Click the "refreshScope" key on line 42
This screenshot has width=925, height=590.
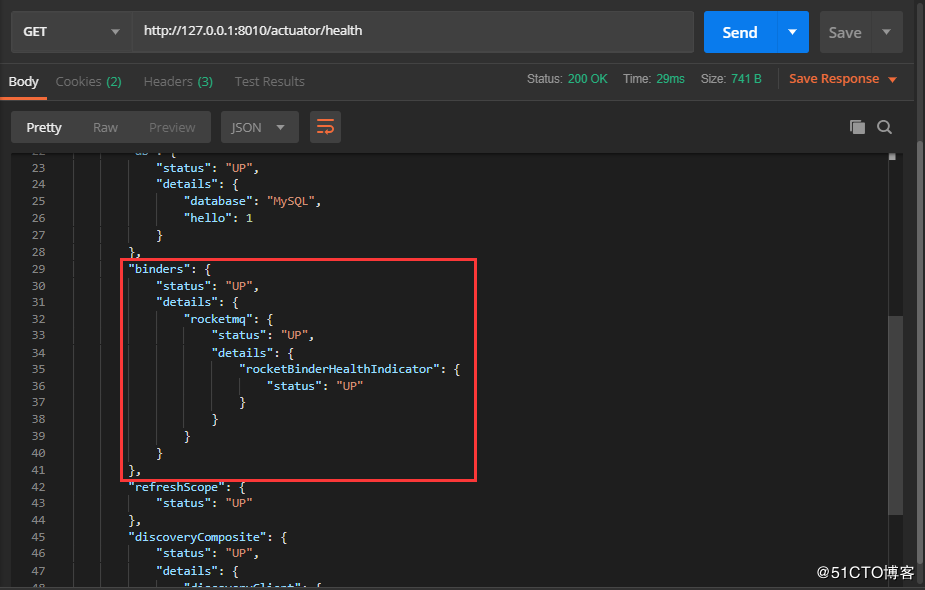coord(176,487)
